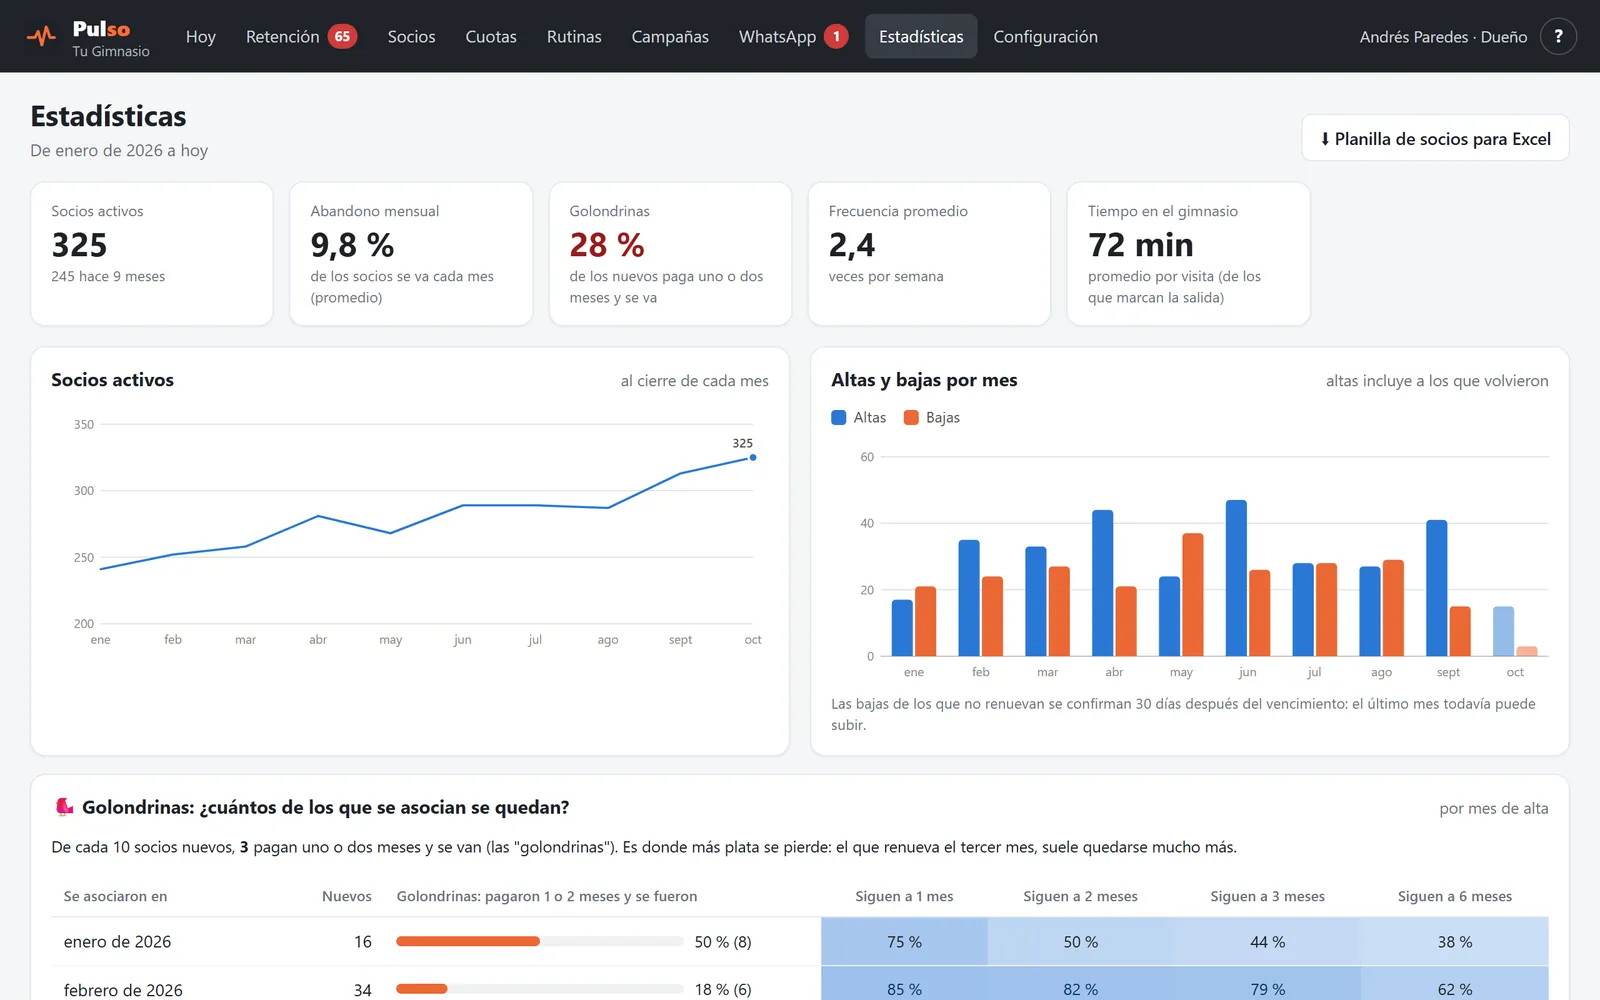Click the febrero golondrinas progress bar 18 %
This screenshot has height=1000, width=1600.
540,989
